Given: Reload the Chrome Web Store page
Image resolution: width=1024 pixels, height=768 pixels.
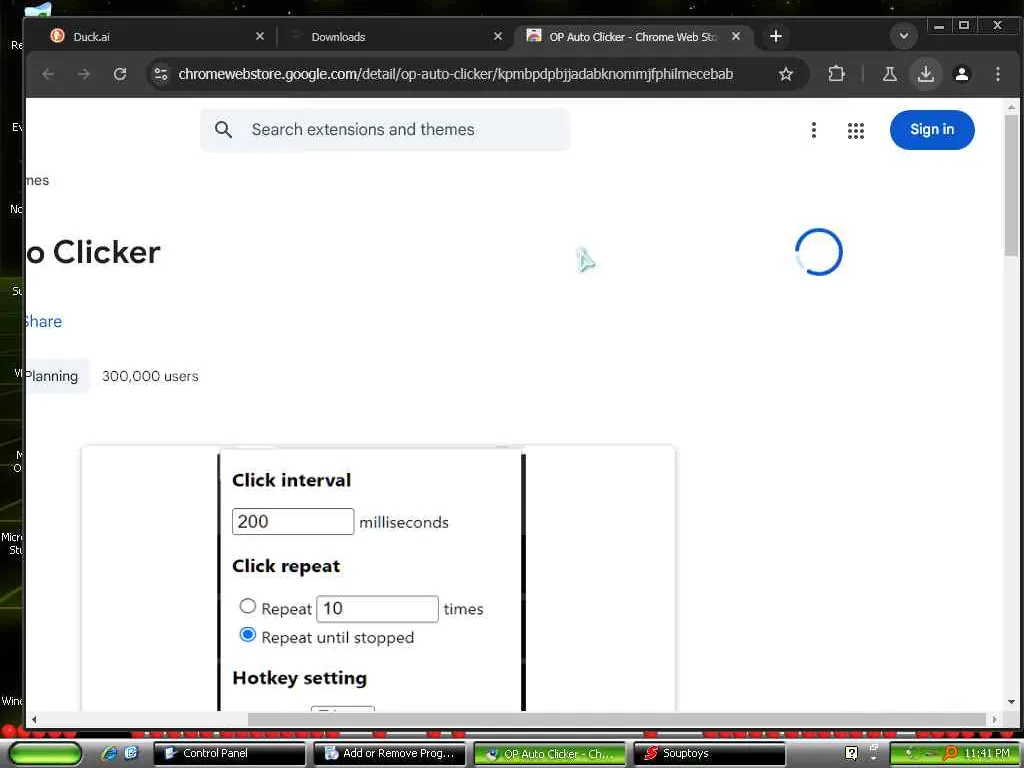Looking at the screenshot, I should 120,74.
